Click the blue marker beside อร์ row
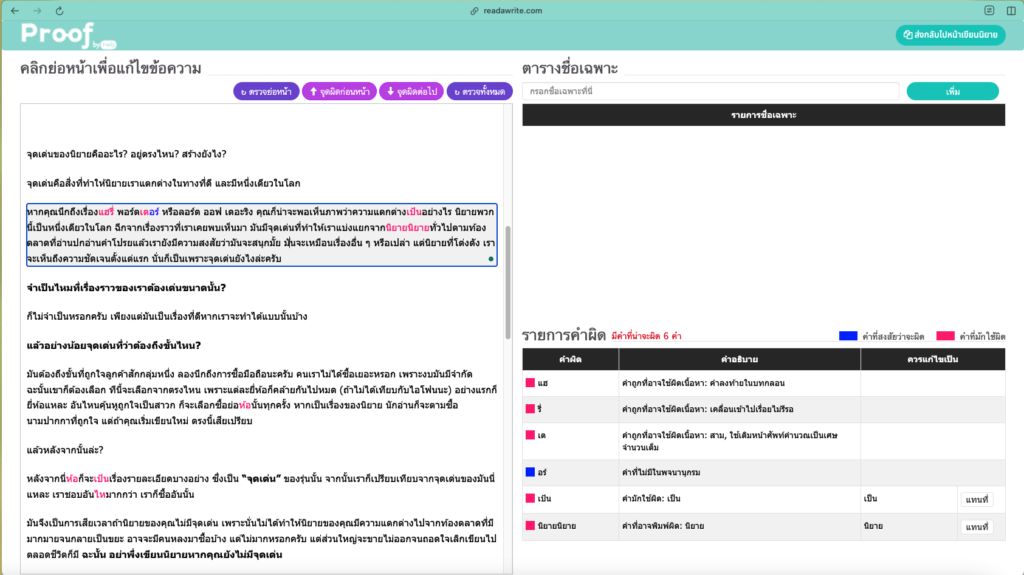 530,471
